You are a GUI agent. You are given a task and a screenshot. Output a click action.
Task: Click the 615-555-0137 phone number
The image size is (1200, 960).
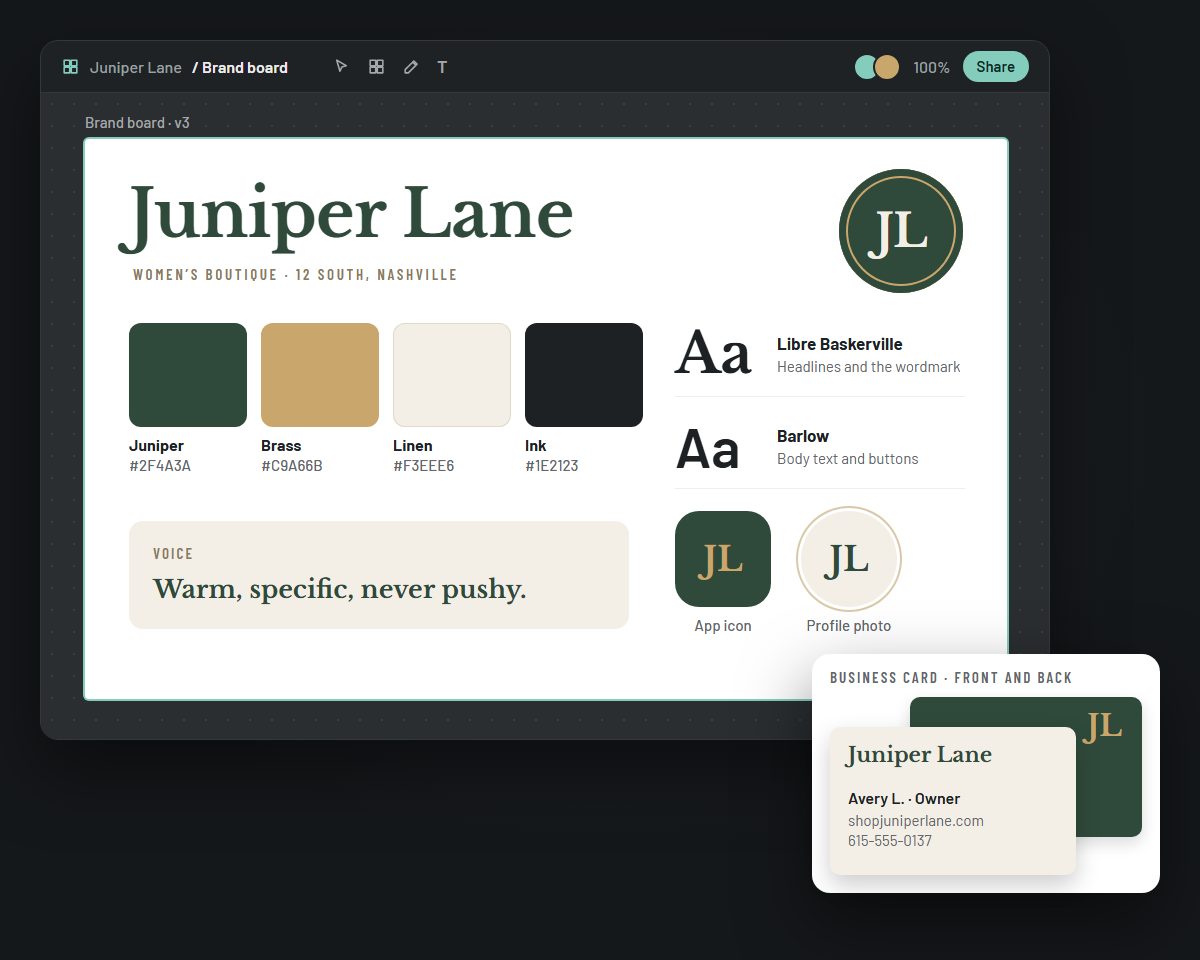click(890, 841)
